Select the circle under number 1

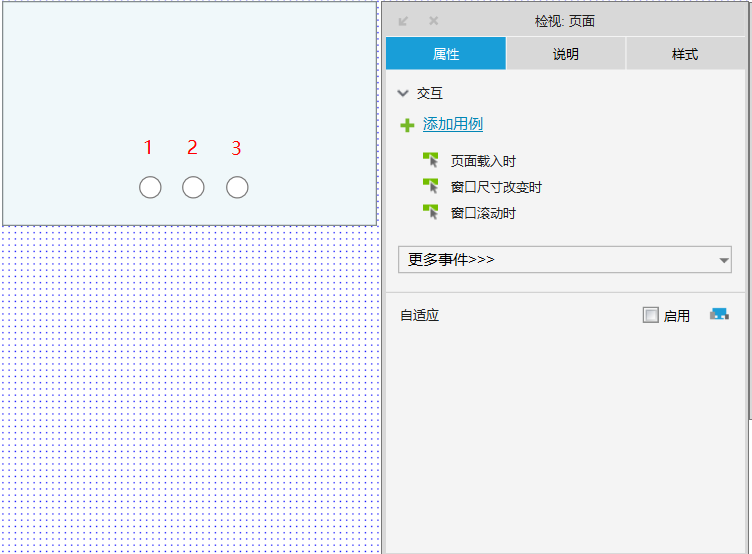pyautogui.click(x=150, y=187)
